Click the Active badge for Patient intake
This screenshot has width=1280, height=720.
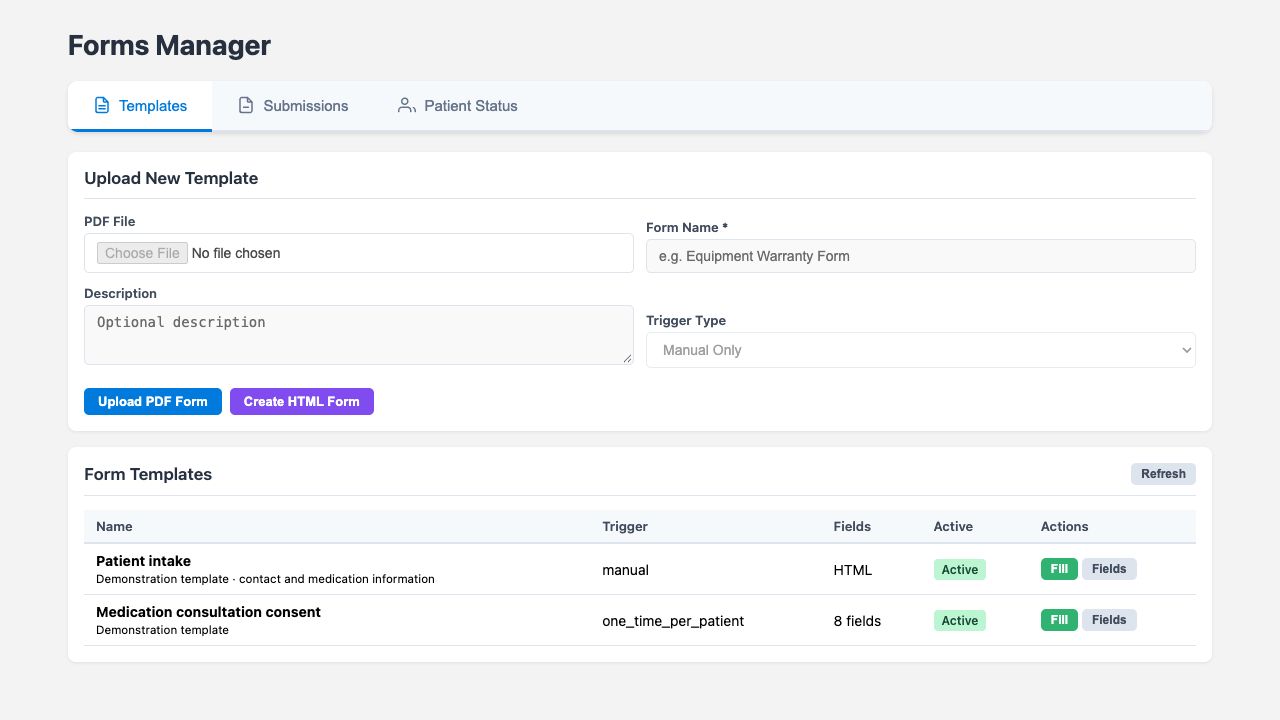[x=960, y=569]
